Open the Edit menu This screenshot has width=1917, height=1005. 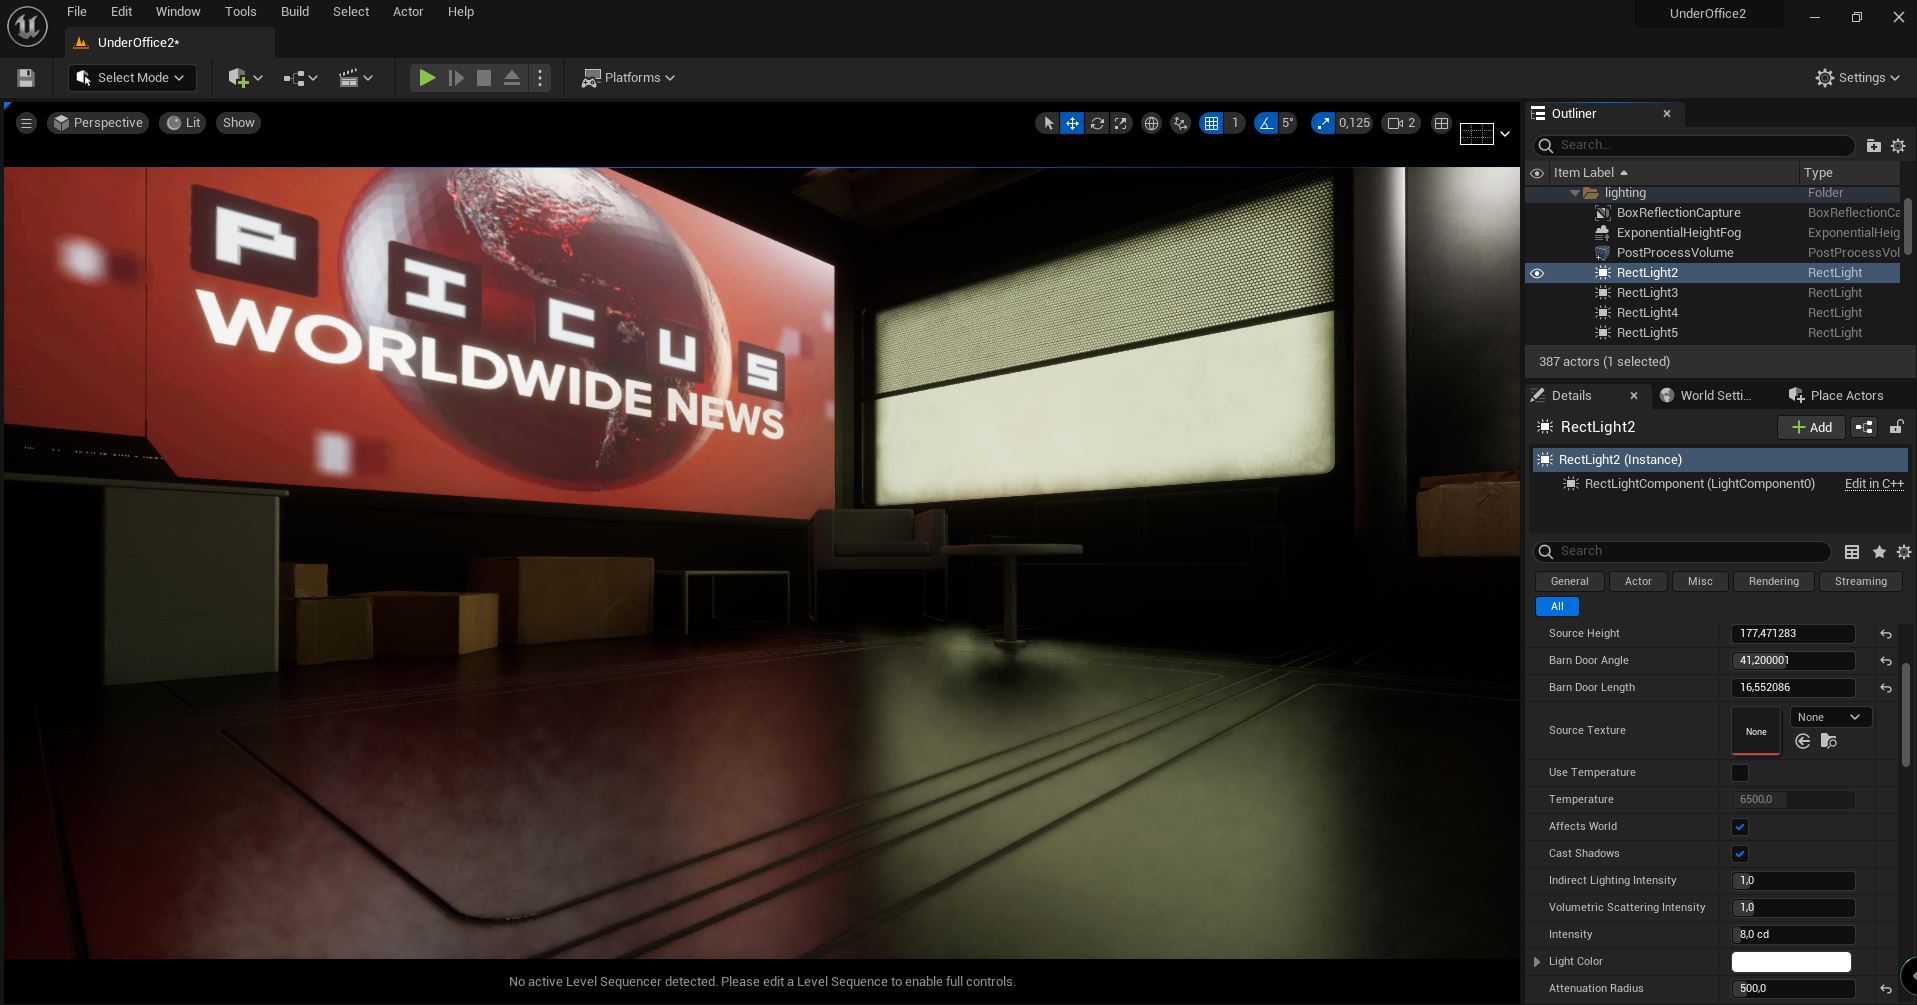click(x=121, y=12)
